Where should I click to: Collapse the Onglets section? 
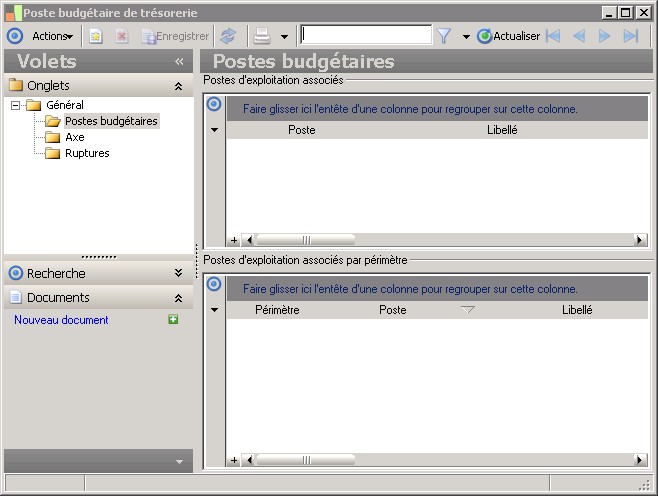[x=178, y=86]
